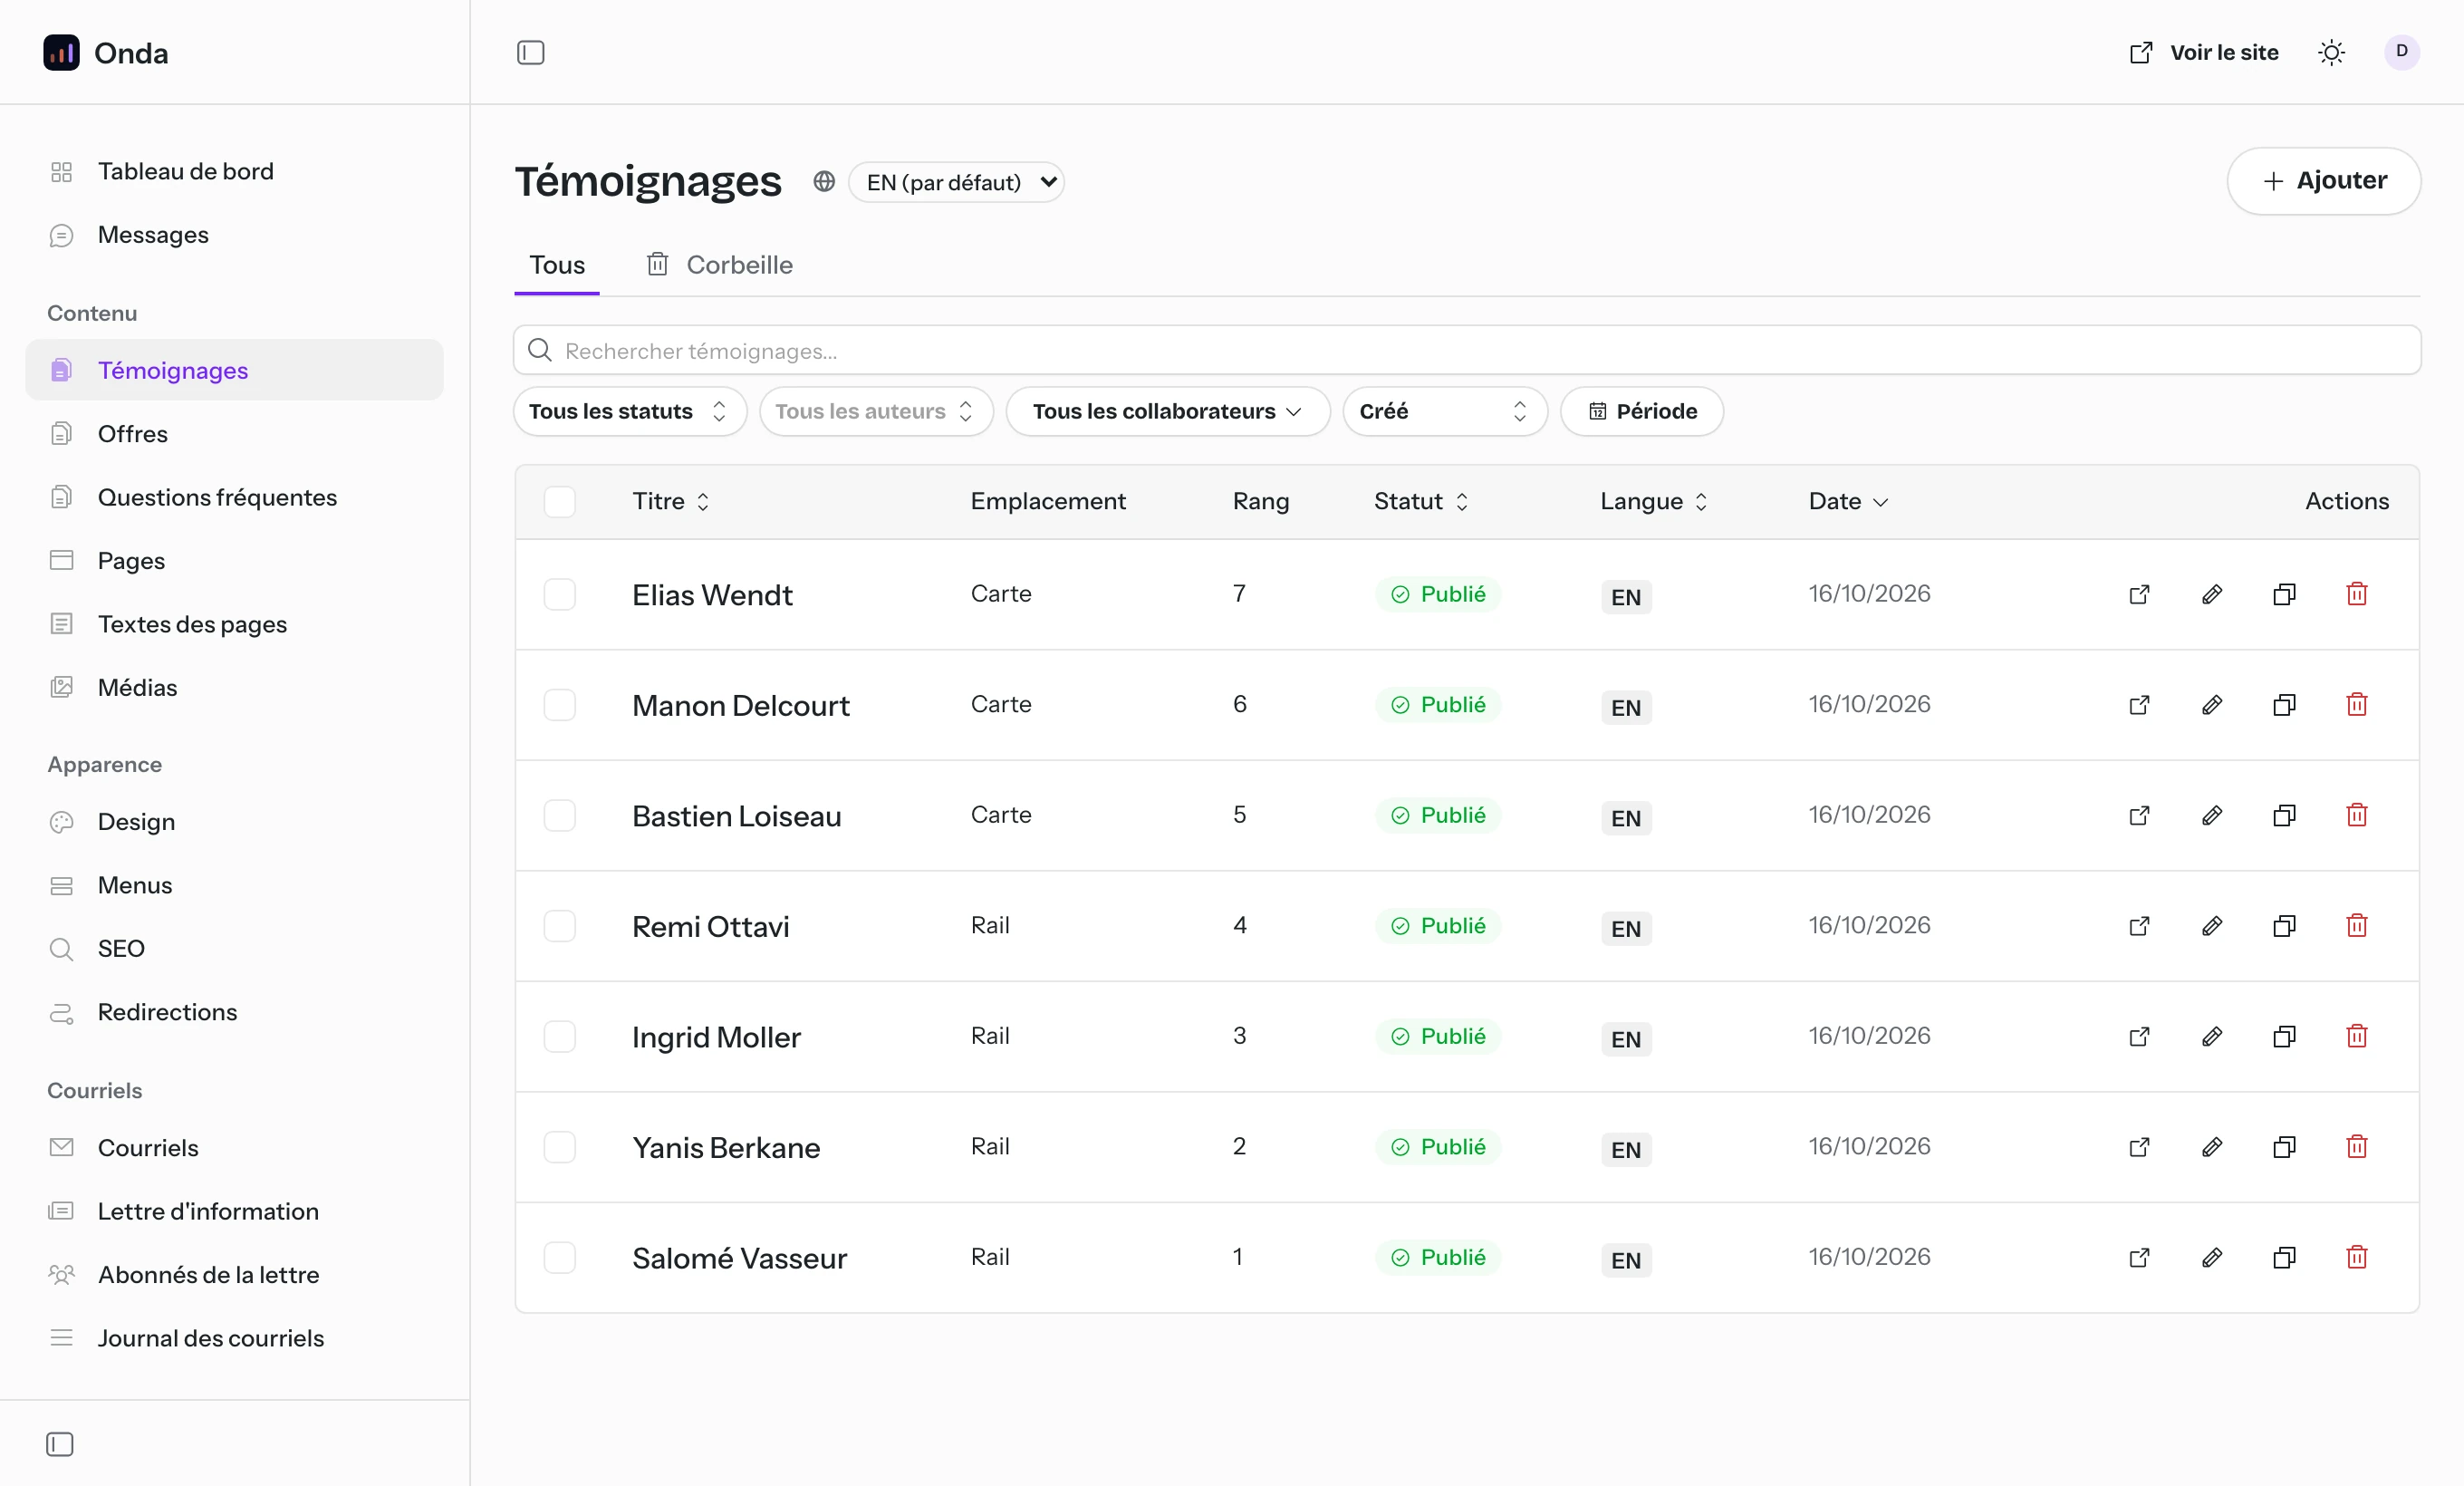Tick the Salomé Vasseur row checkbox
The height and width of the screenshot is (1486, 2464).
(x=559, y=1257)
